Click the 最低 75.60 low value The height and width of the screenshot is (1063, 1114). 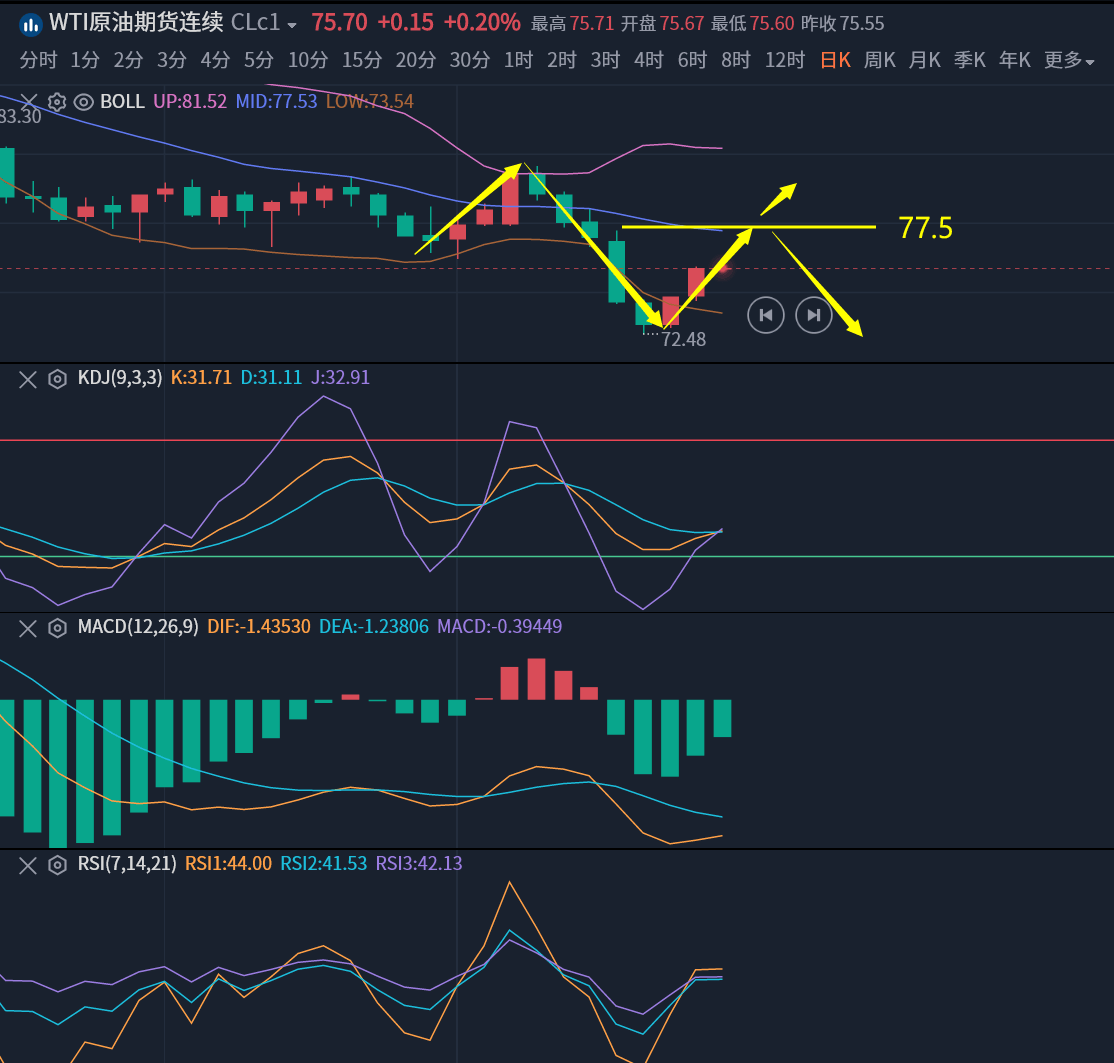(752, 24)
